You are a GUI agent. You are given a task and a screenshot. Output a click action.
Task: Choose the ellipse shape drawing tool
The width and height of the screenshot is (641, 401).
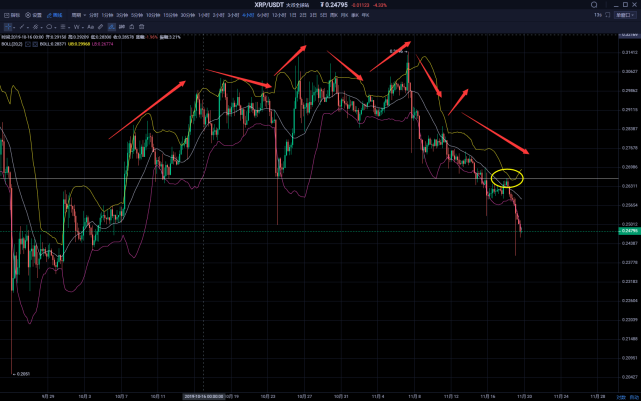(49, 27)
